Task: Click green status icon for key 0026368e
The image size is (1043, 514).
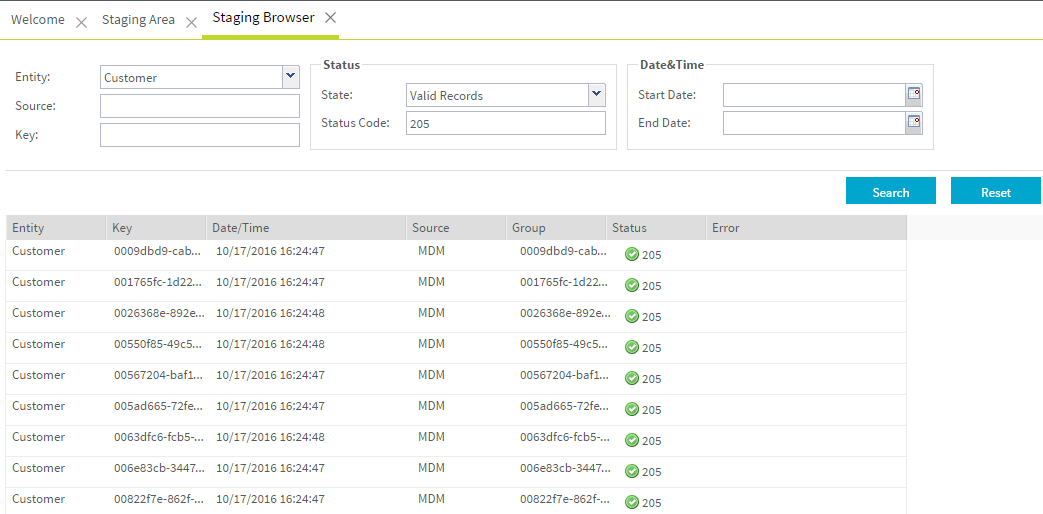Action: coord(632,316)
